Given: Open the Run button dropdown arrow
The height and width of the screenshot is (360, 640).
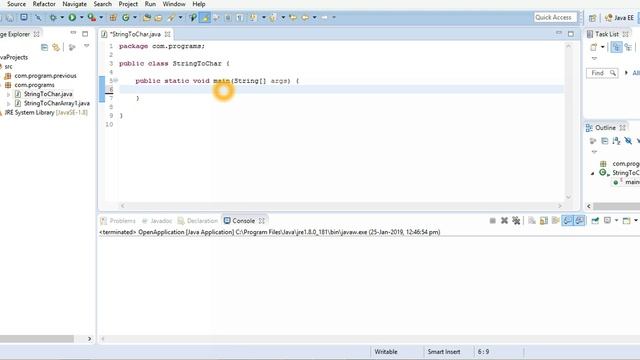Looking at the screenshot, I should click(x=82, y=18).
